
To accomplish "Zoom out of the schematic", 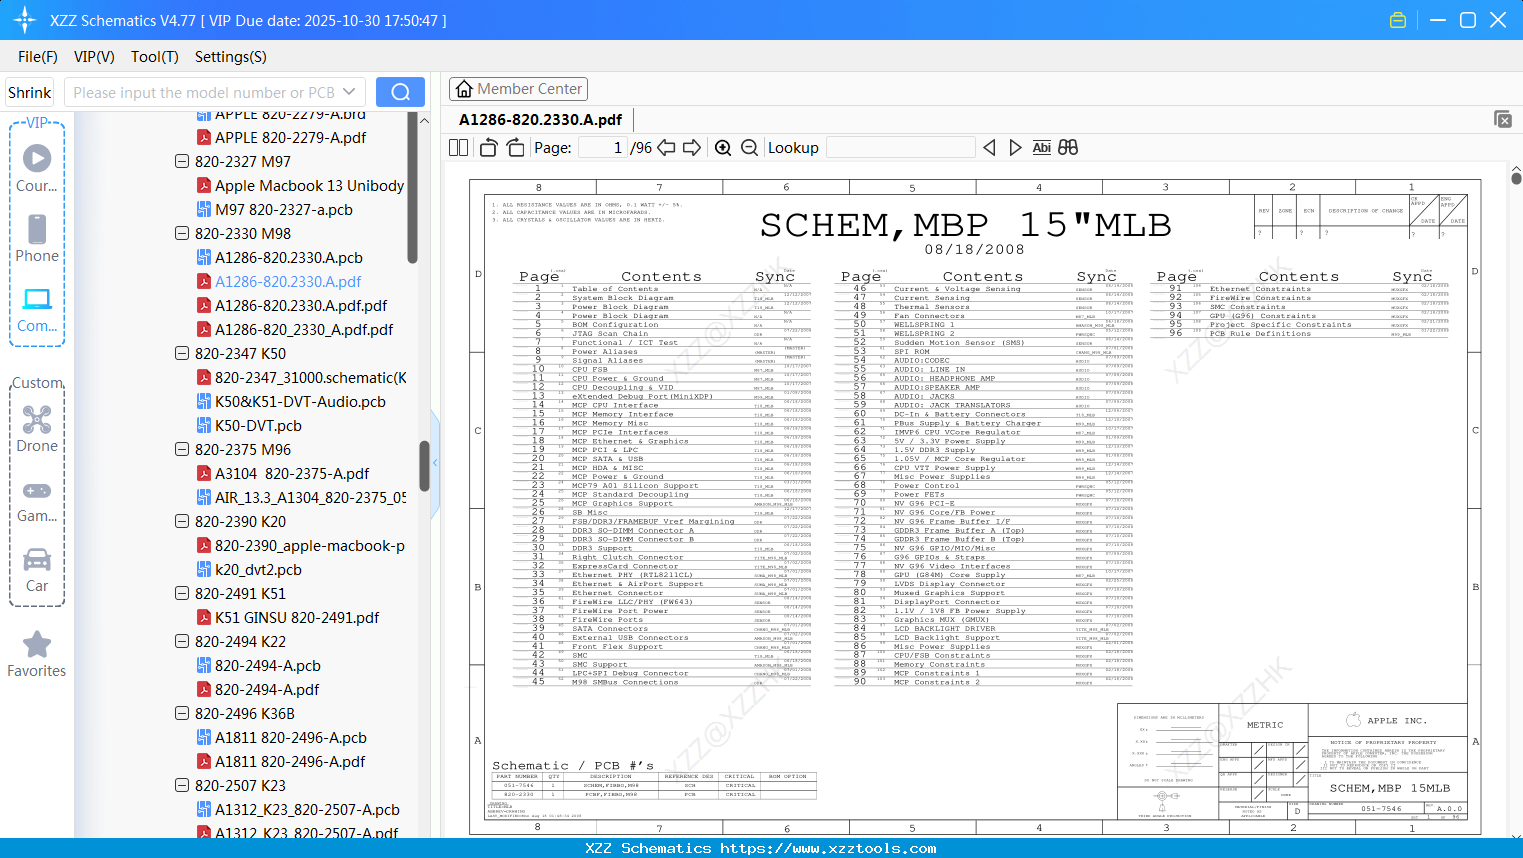I will [x=749, y=148].
